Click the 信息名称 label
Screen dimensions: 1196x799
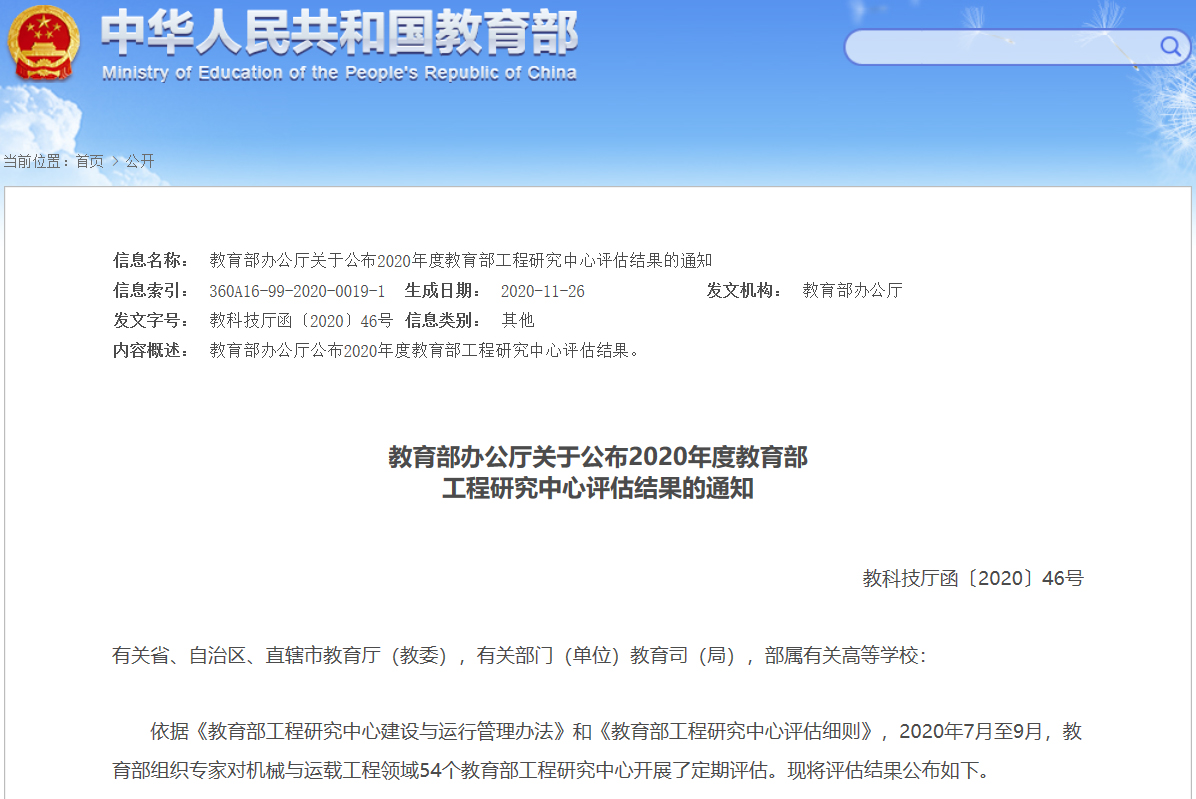[151, 261]
